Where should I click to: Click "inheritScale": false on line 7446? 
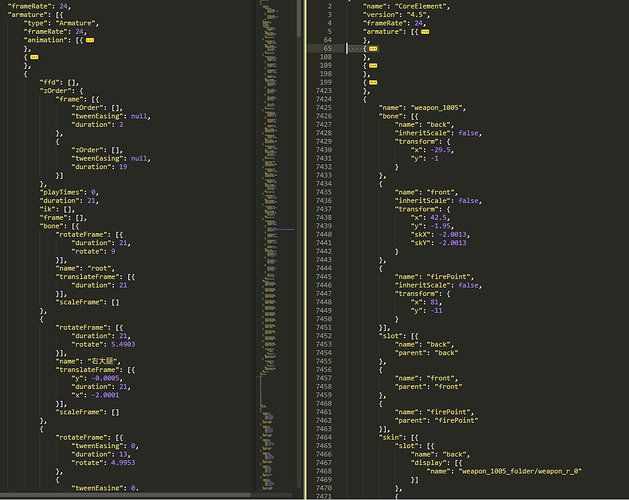coord(437,285)
